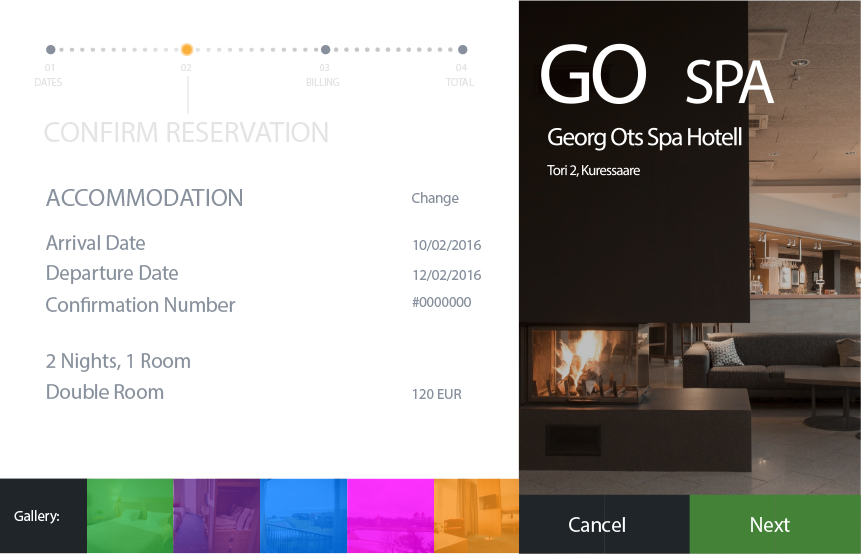Click the departure date value 12/02/2016
Image resolution: width=861 pixels, height=554 pixels.
tap(446, 275)
